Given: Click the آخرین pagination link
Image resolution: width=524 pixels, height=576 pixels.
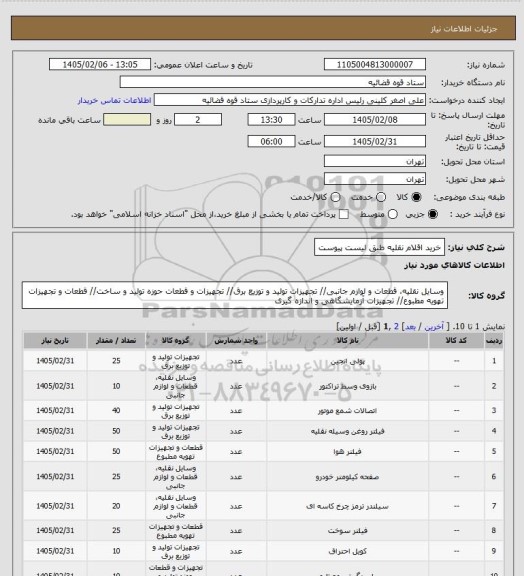Looking at the screenshot, I should (x=434, y=327).
